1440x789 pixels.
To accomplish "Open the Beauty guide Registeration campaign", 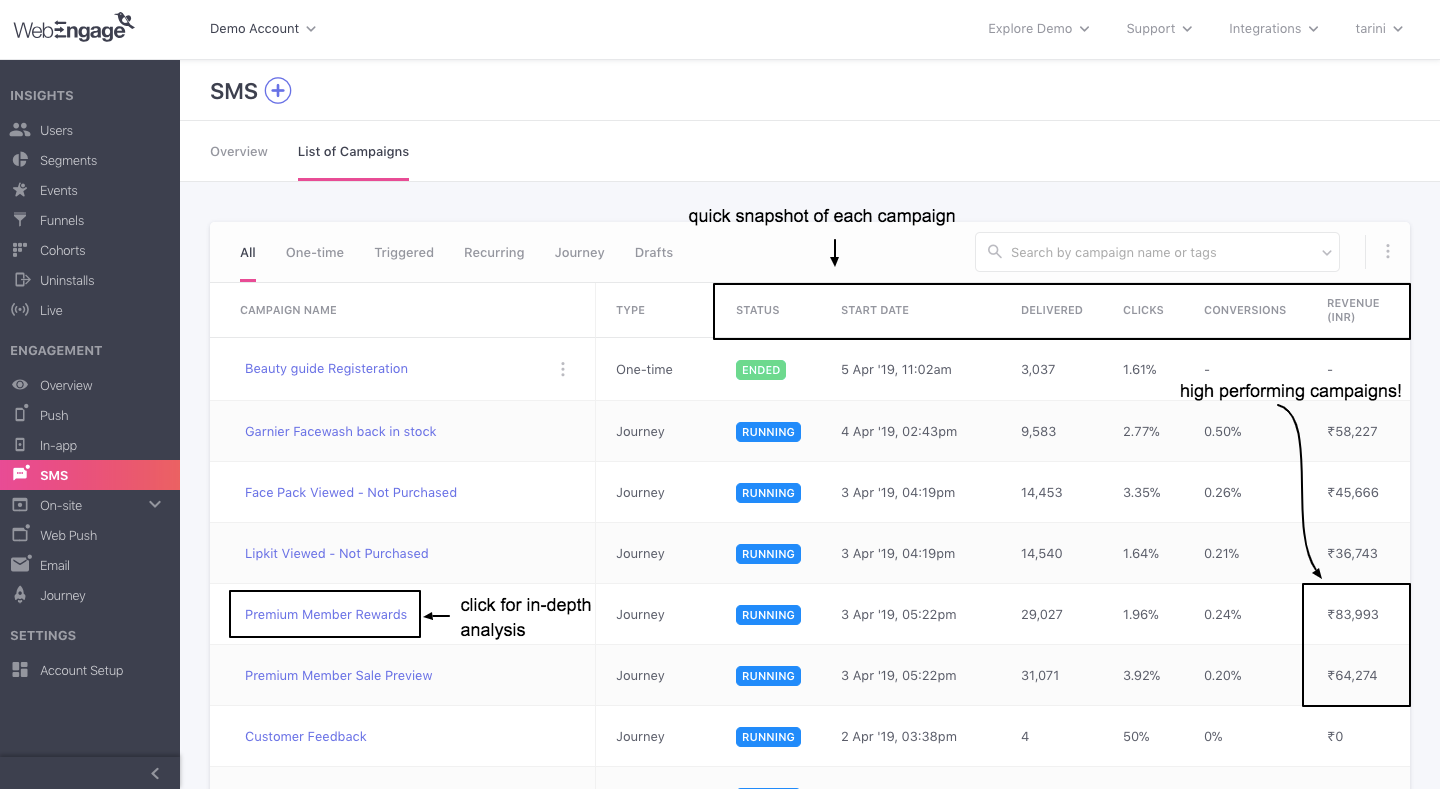I will tap(326, 368).
